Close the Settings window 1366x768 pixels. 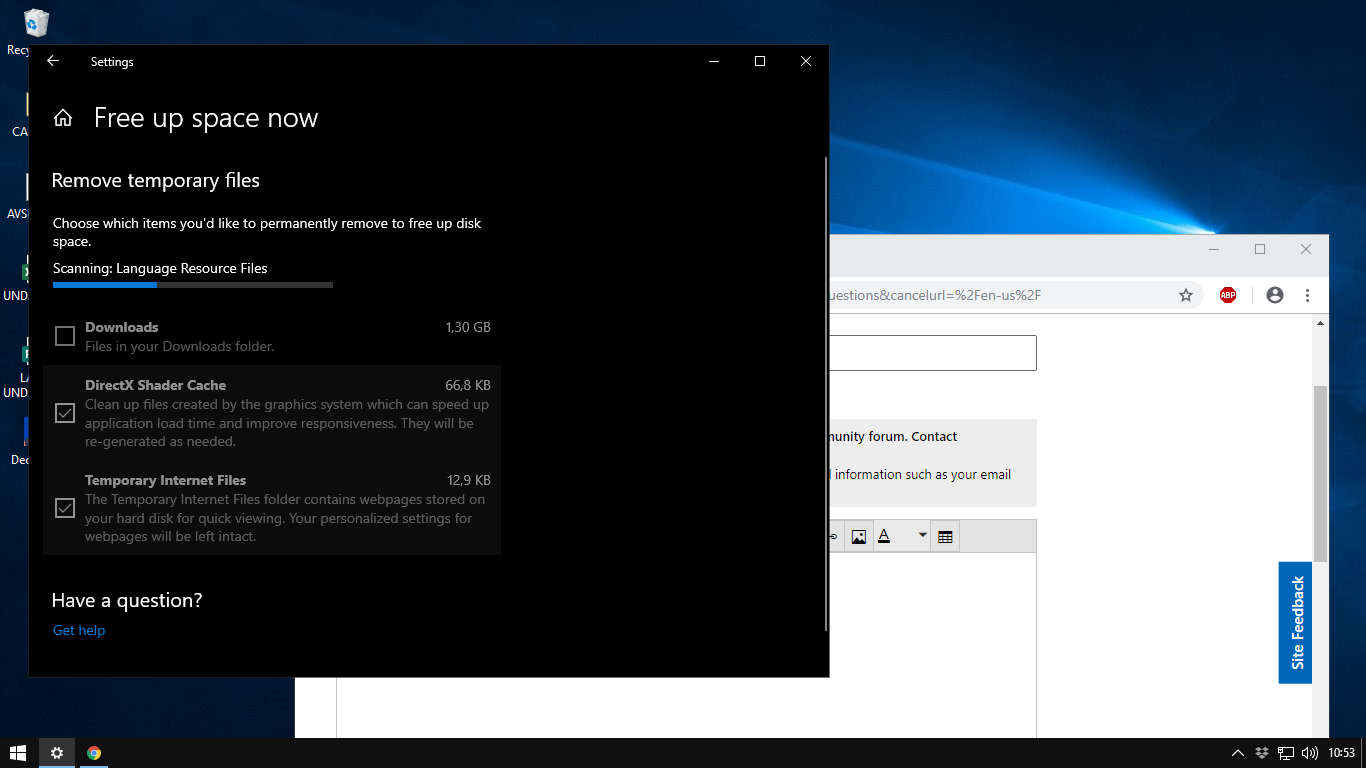[806, 61]
